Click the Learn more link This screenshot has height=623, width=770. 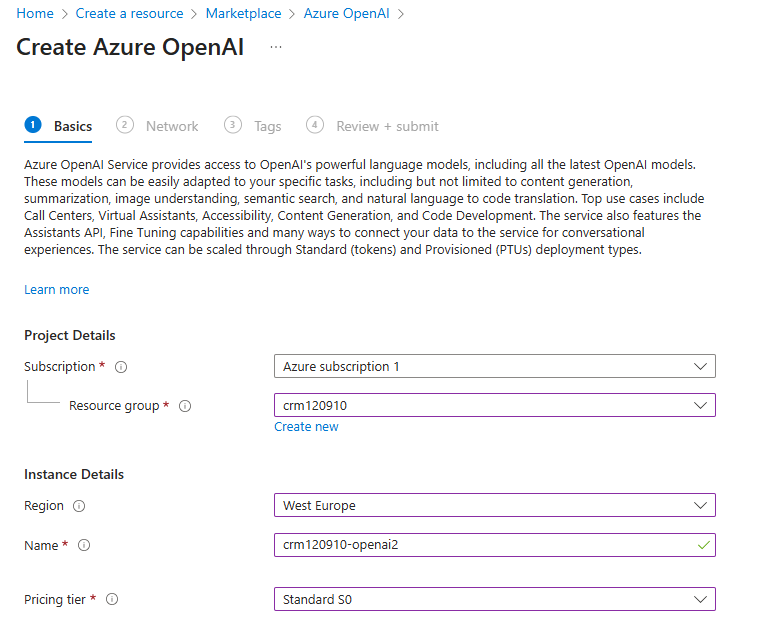56,290
